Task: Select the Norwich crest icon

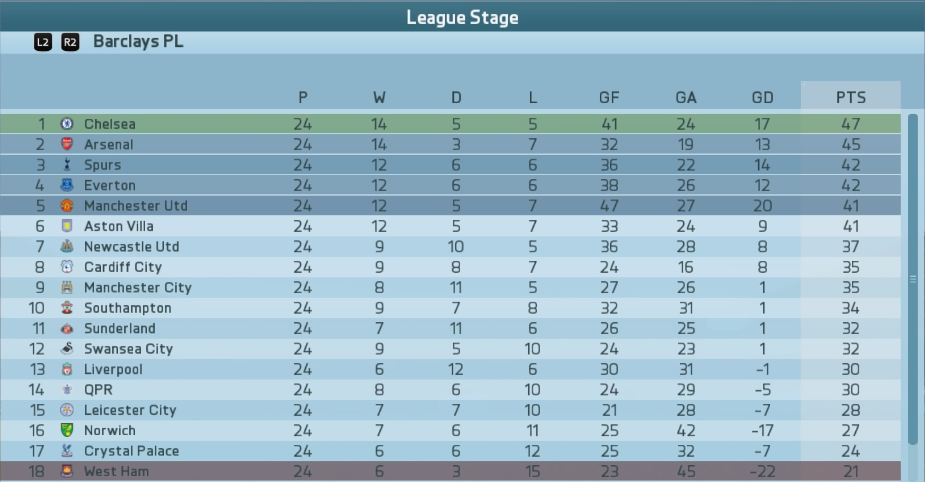Action: pyautogui.click(x=67, y=430)
